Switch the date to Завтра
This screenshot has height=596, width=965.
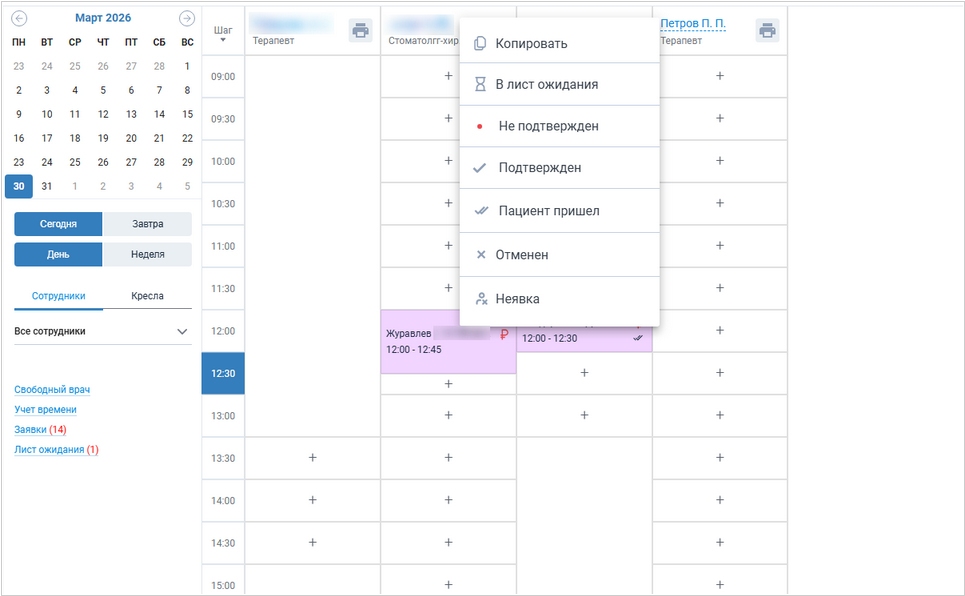pos(147,224)
